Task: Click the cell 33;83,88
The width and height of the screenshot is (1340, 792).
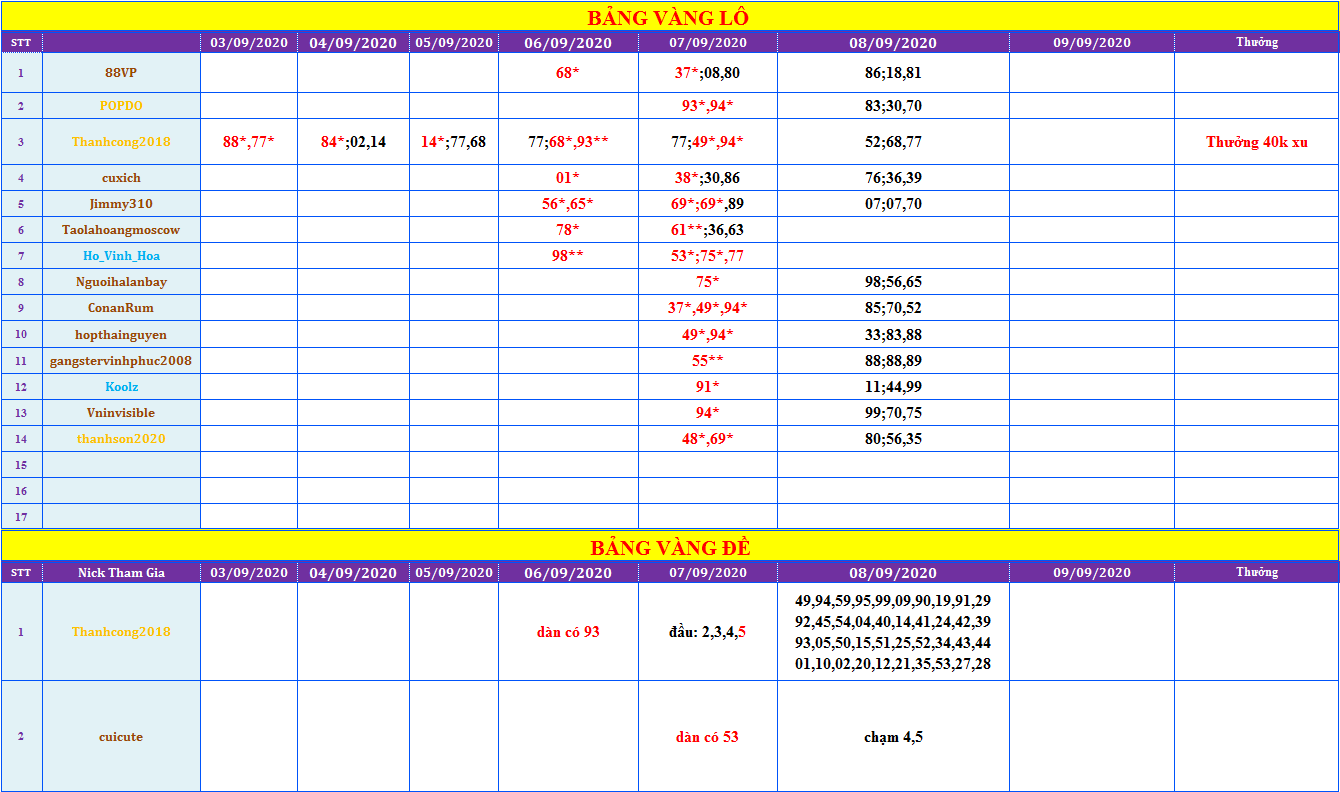Action: [x=893, y=334]
